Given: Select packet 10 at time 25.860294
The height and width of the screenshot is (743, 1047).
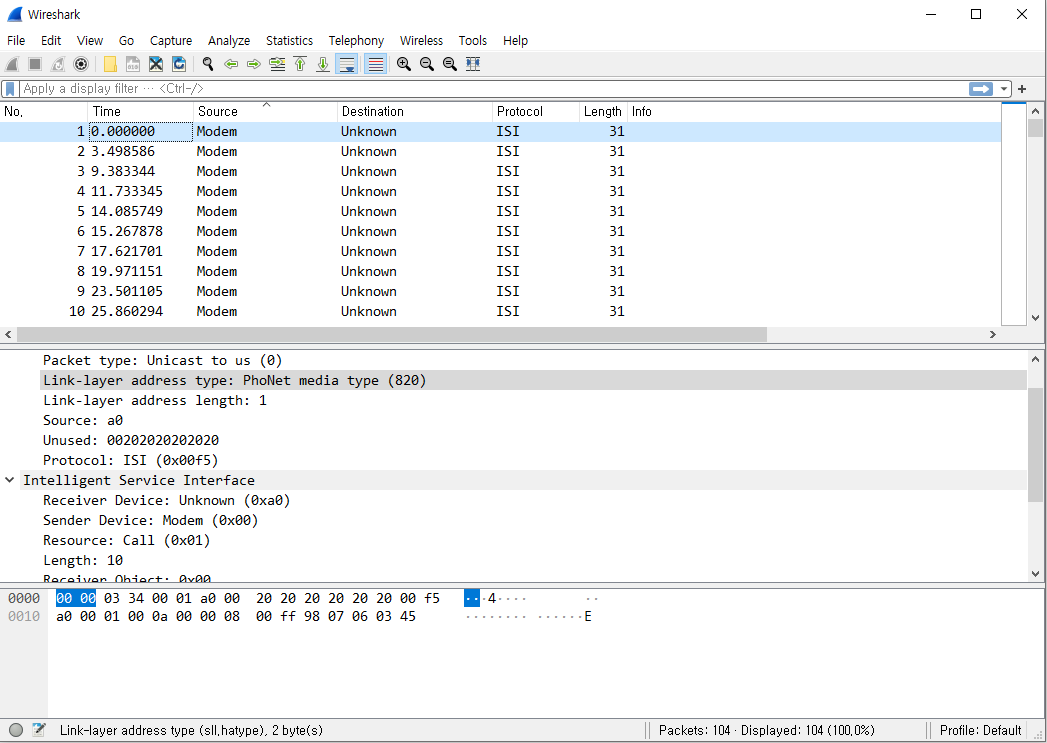Looking at the screenshot, I should coord(501,312).
